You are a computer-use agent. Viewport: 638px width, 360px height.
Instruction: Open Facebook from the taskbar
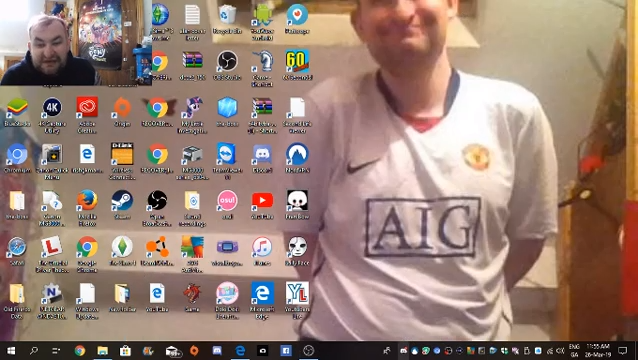click(x=286, y=351)
